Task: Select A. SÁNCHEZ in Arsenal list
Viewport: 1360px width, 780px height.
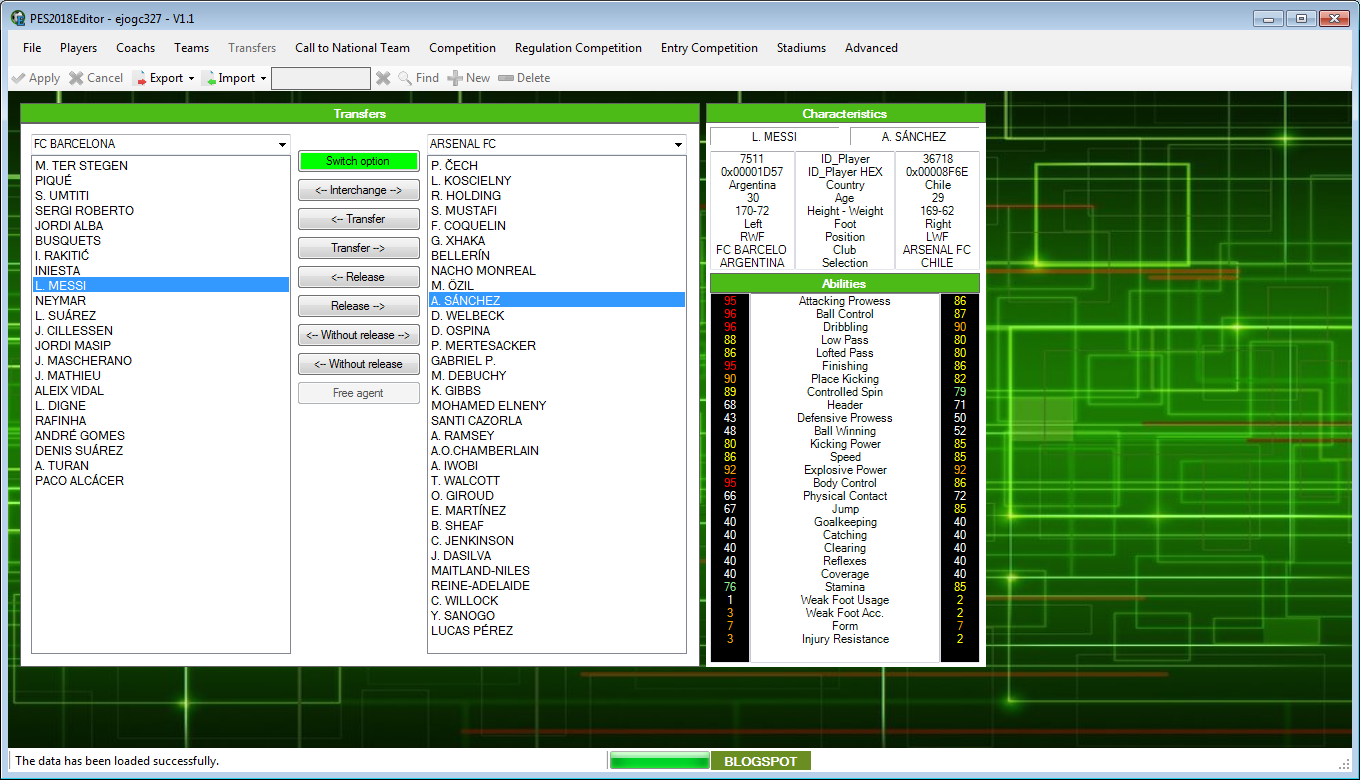Action: pyautogui.click(x=557, y=301)
